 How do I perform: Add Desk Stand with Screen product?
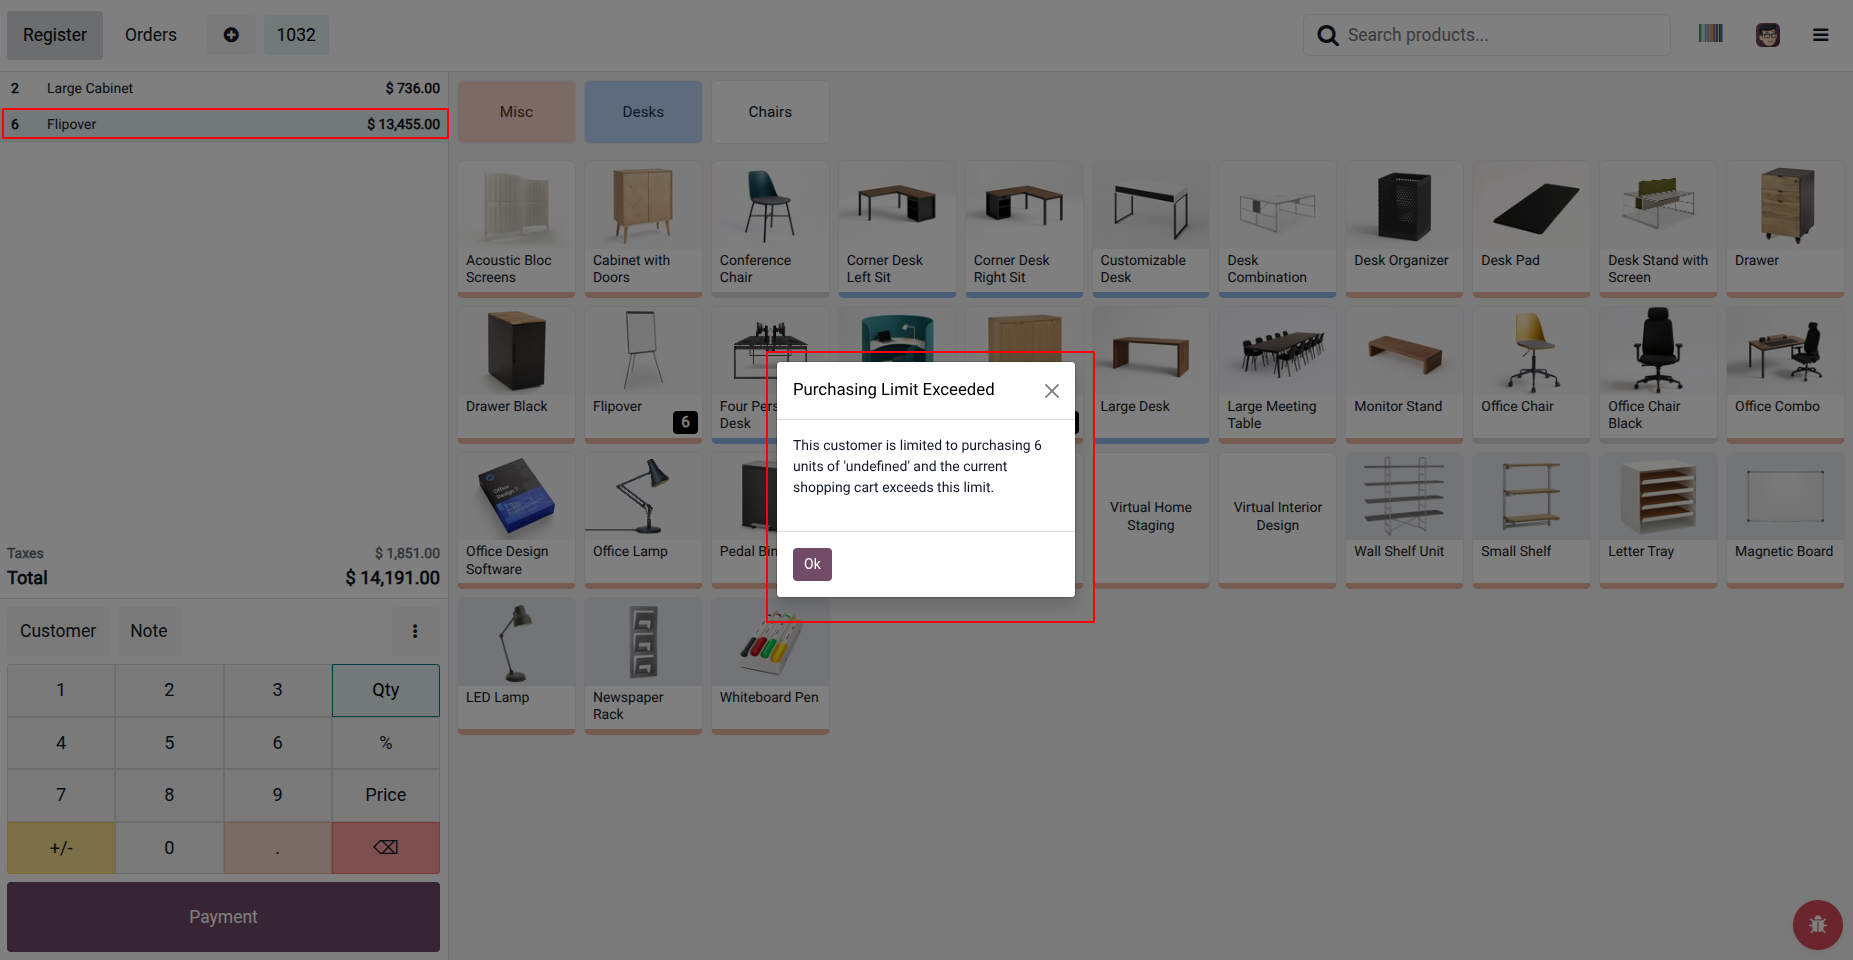(1658, 229)
